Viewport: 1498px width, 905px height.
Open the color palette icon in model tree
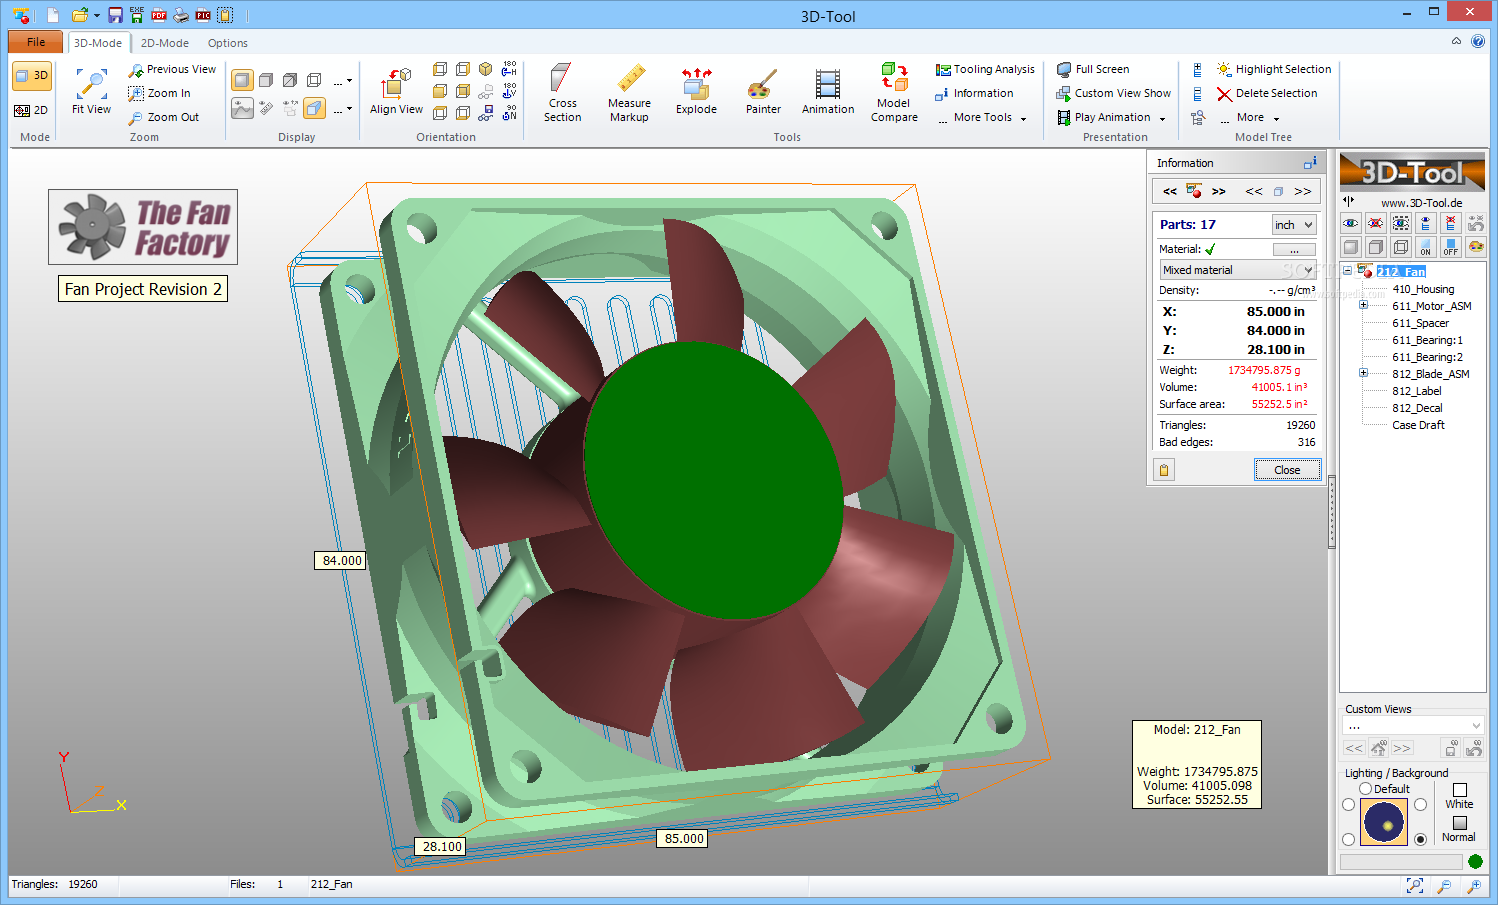(x=1476, y=247)
